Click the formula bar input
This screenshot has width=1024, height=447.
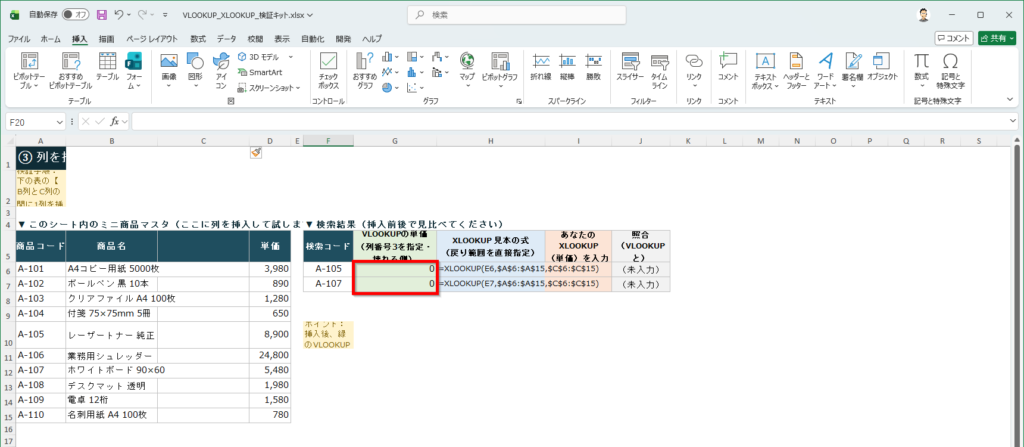click(568, 122)
